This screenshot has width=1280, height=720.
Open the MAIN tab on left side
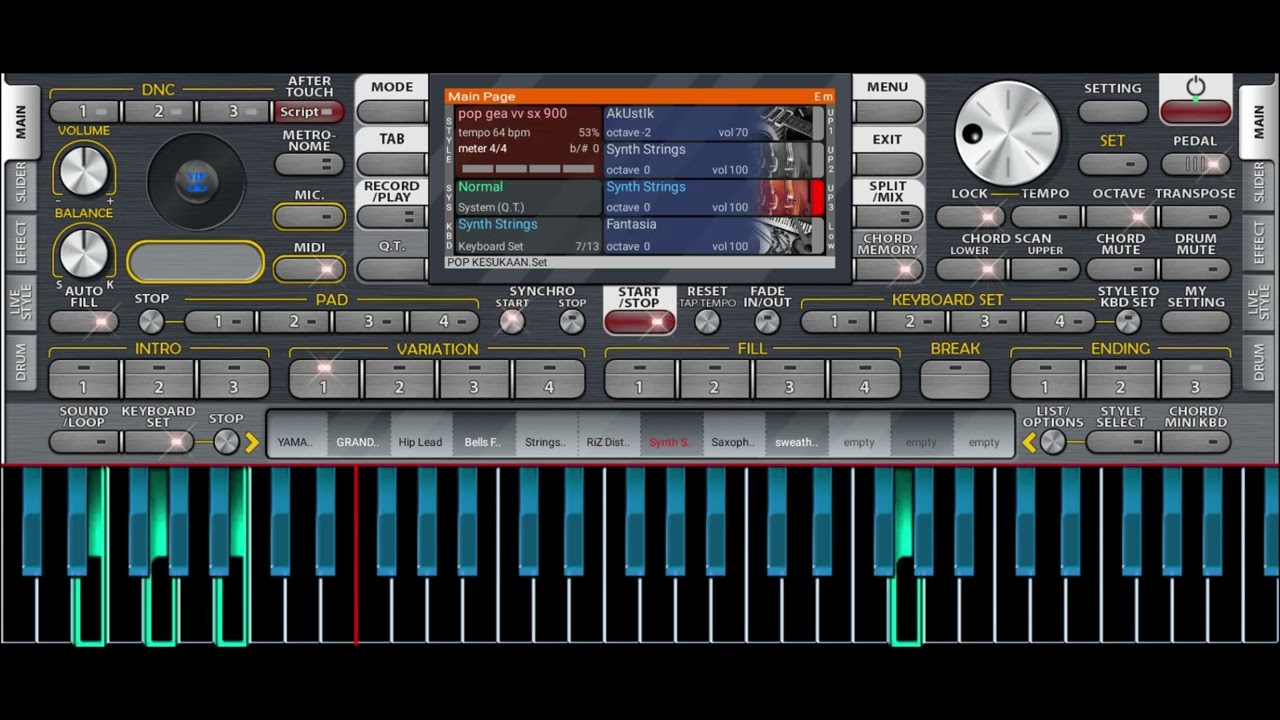pos(21,120)
